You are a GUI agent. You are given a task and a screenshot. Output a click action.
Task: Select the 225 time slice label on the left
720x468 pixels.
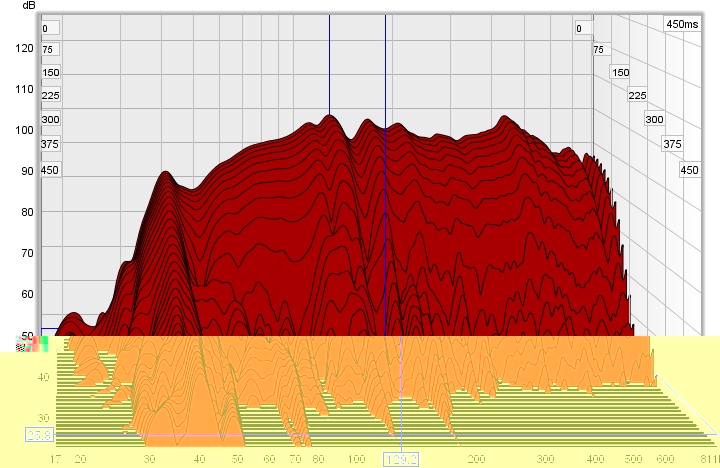pos(50,96)
